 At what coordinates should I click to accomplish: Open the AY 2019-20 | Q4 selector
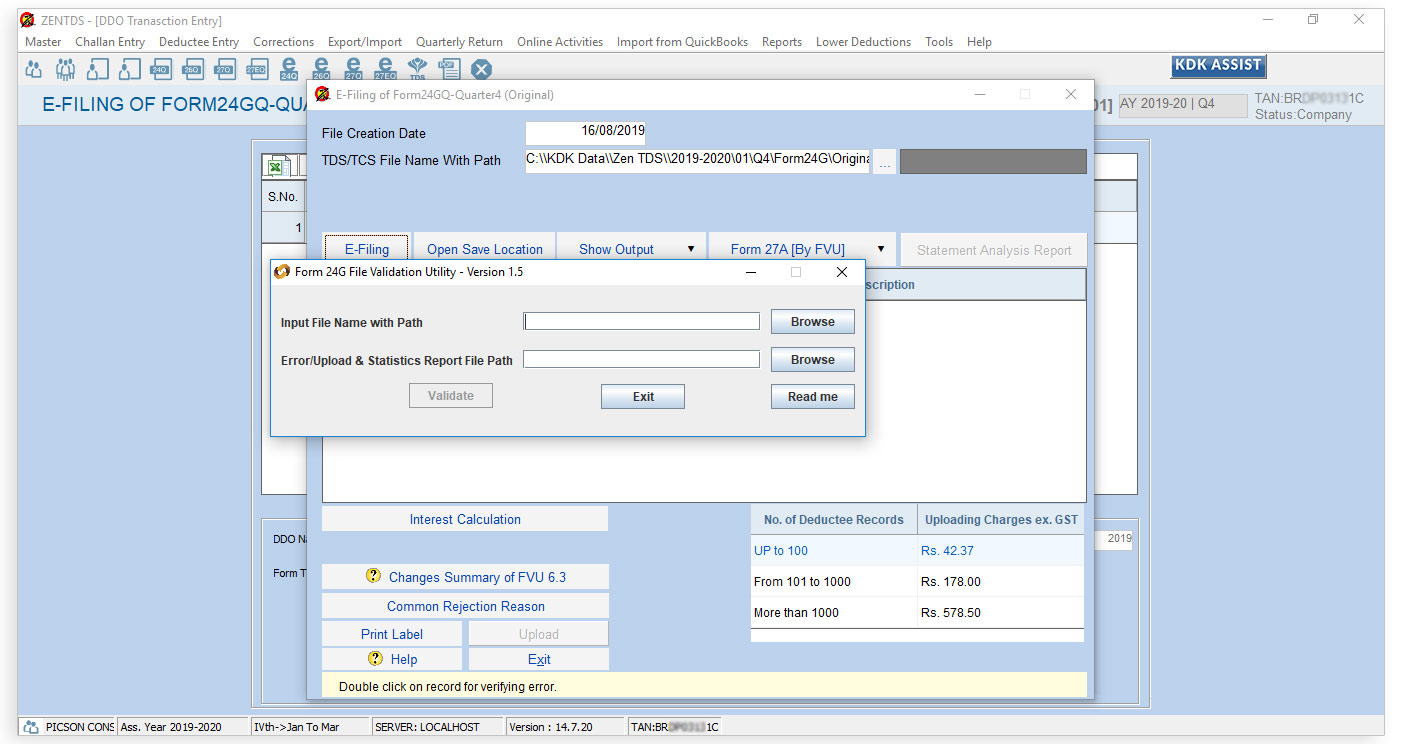click(1182, 104)
